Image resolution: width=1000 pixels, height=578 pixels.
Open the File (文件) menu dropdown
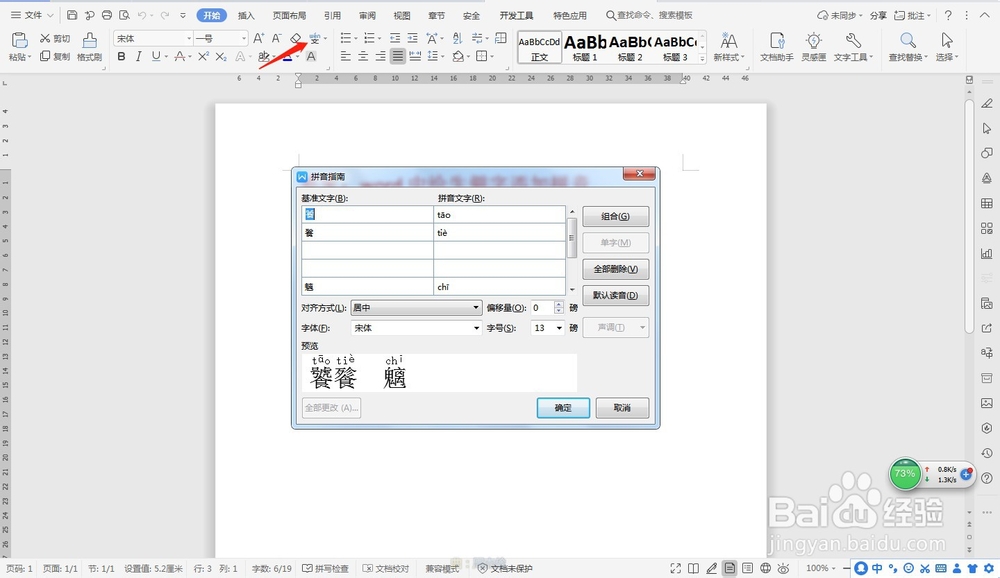[x=32, y=15]
